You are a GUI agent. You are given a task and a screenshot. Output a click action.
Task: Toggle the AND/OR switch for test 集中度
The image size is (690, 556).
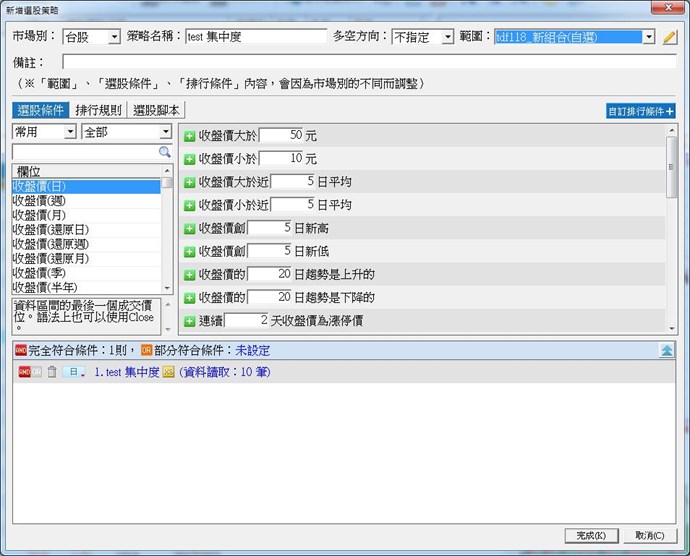click(x=30, y=372)
